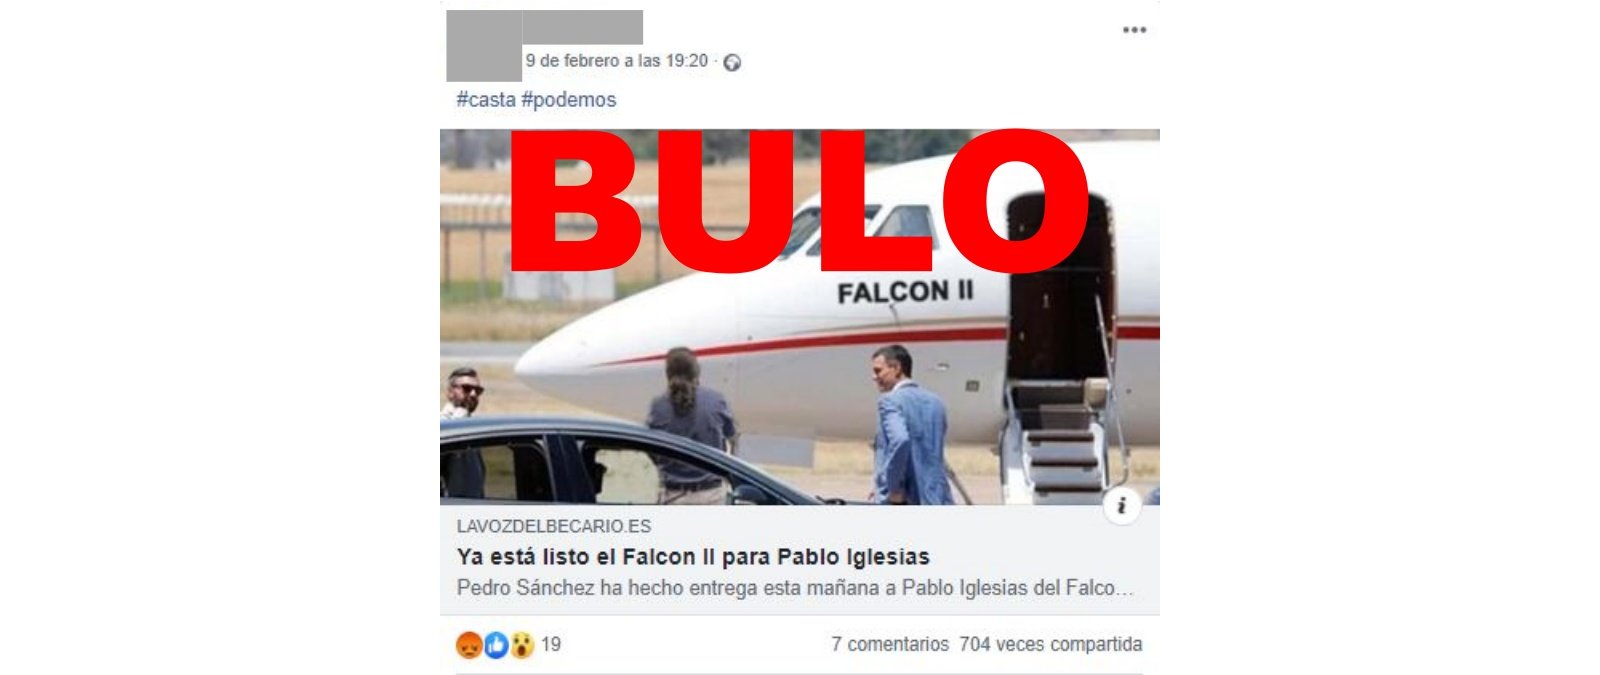Open the three-dot post options menu
1600x675 pixels.
click(1134, 30)
